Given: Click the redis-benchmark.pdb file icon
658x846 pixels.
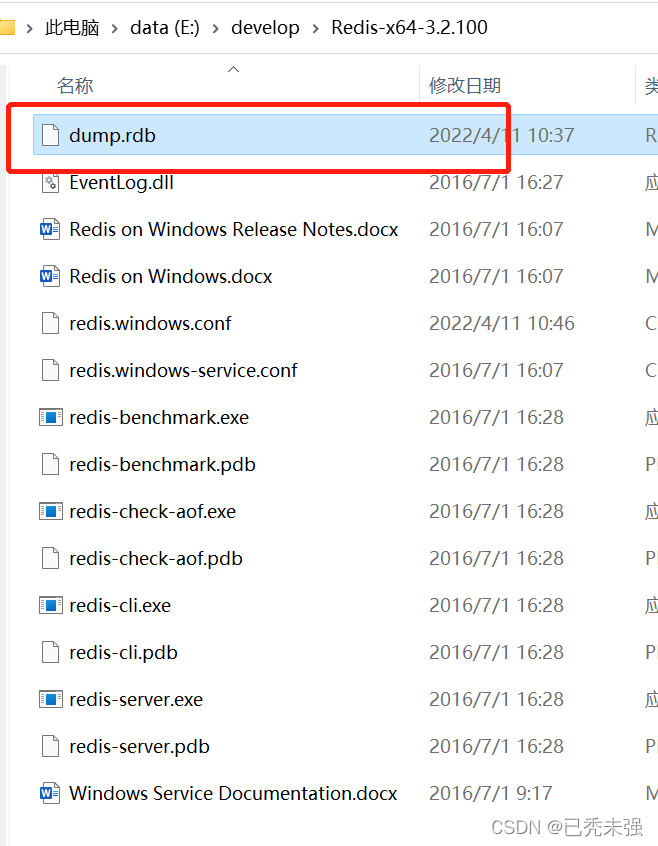Looking at the screenshot, I should [51, 464].
